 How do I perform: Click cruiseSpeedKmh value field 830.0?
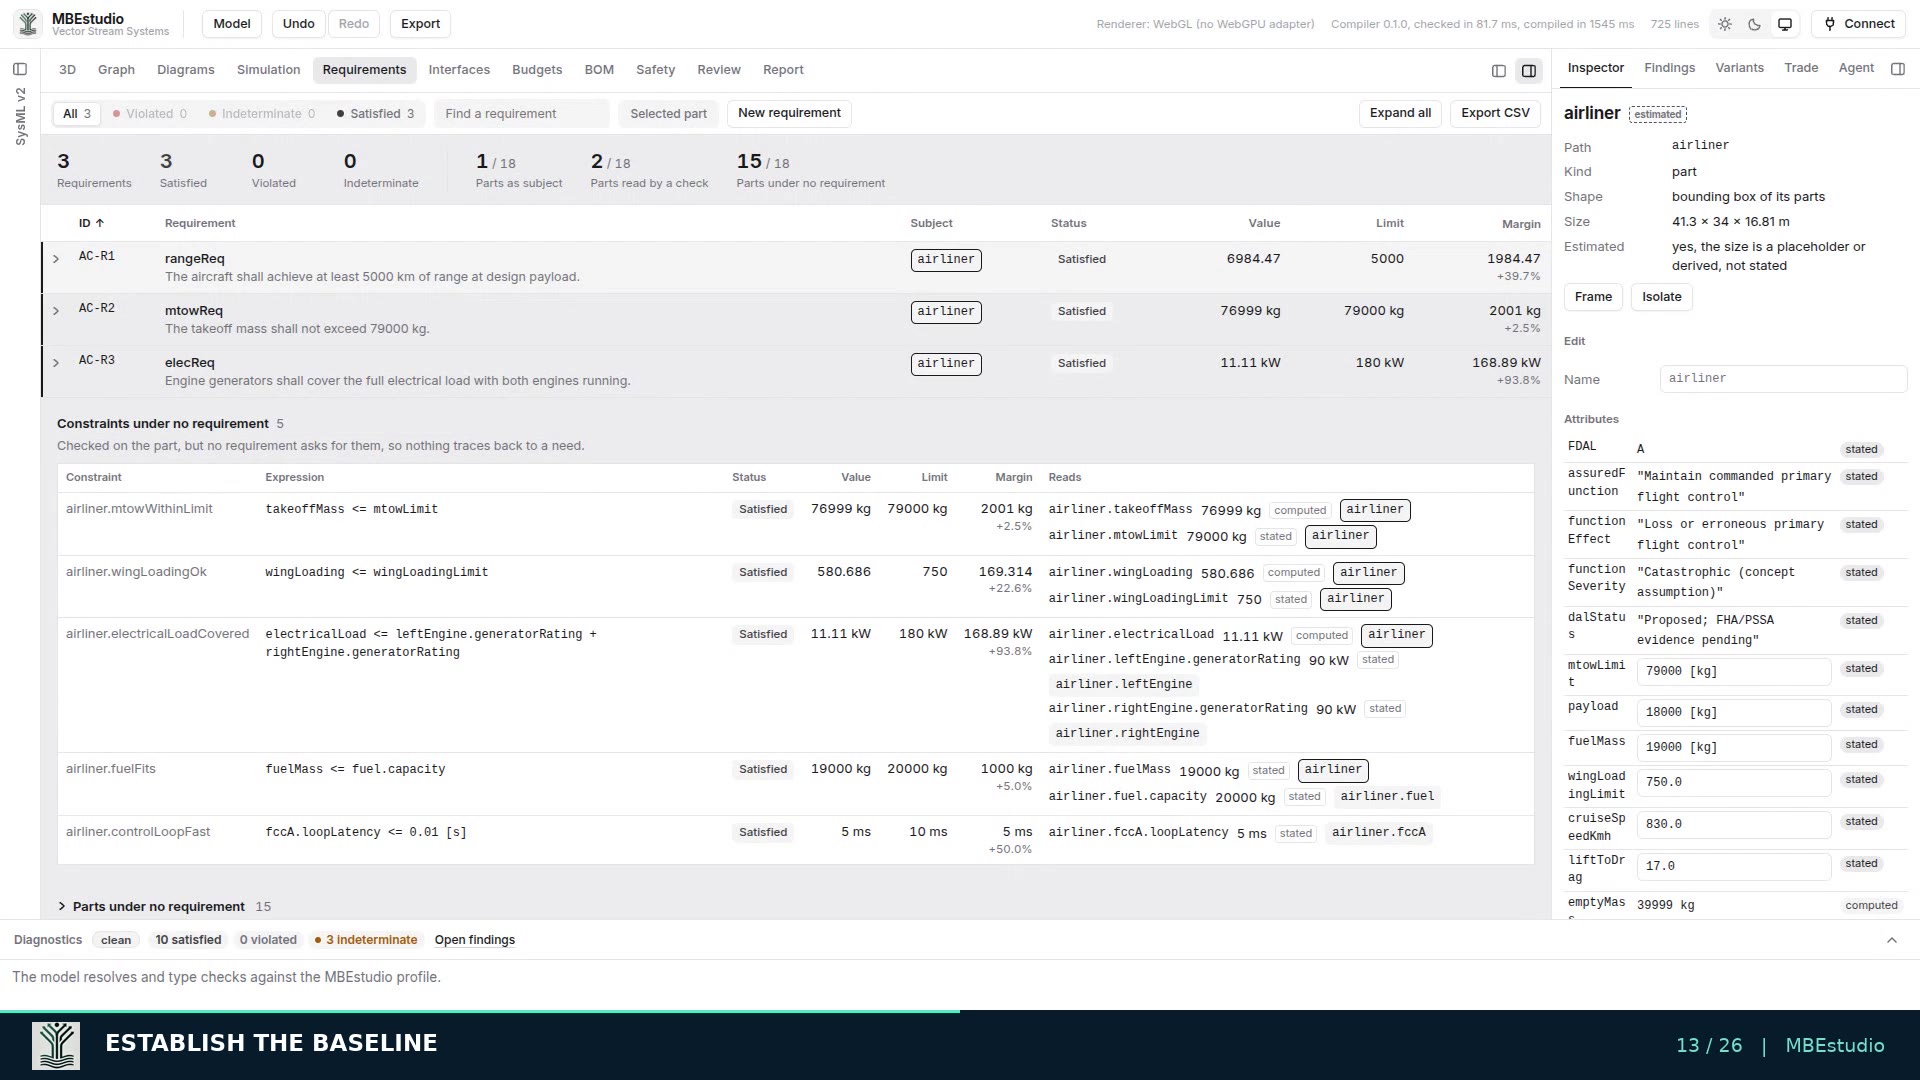(1733, 825)
